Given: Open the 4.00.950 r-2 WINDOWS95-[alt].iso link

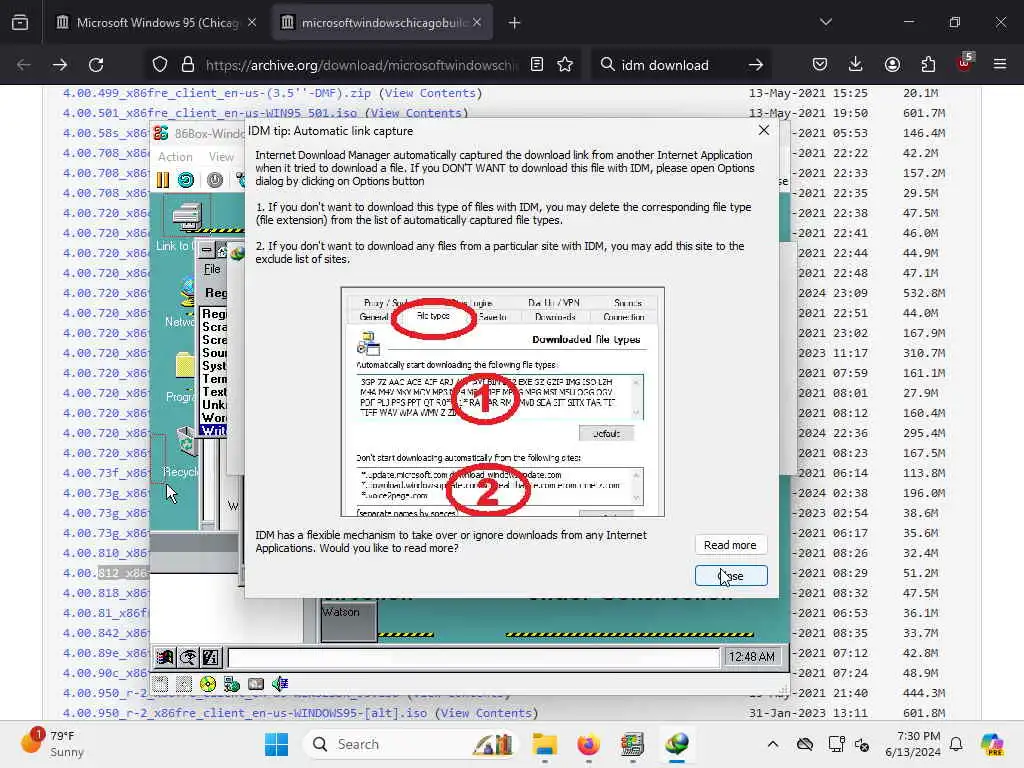Looking at the screenshot, I should coord(245,712).
